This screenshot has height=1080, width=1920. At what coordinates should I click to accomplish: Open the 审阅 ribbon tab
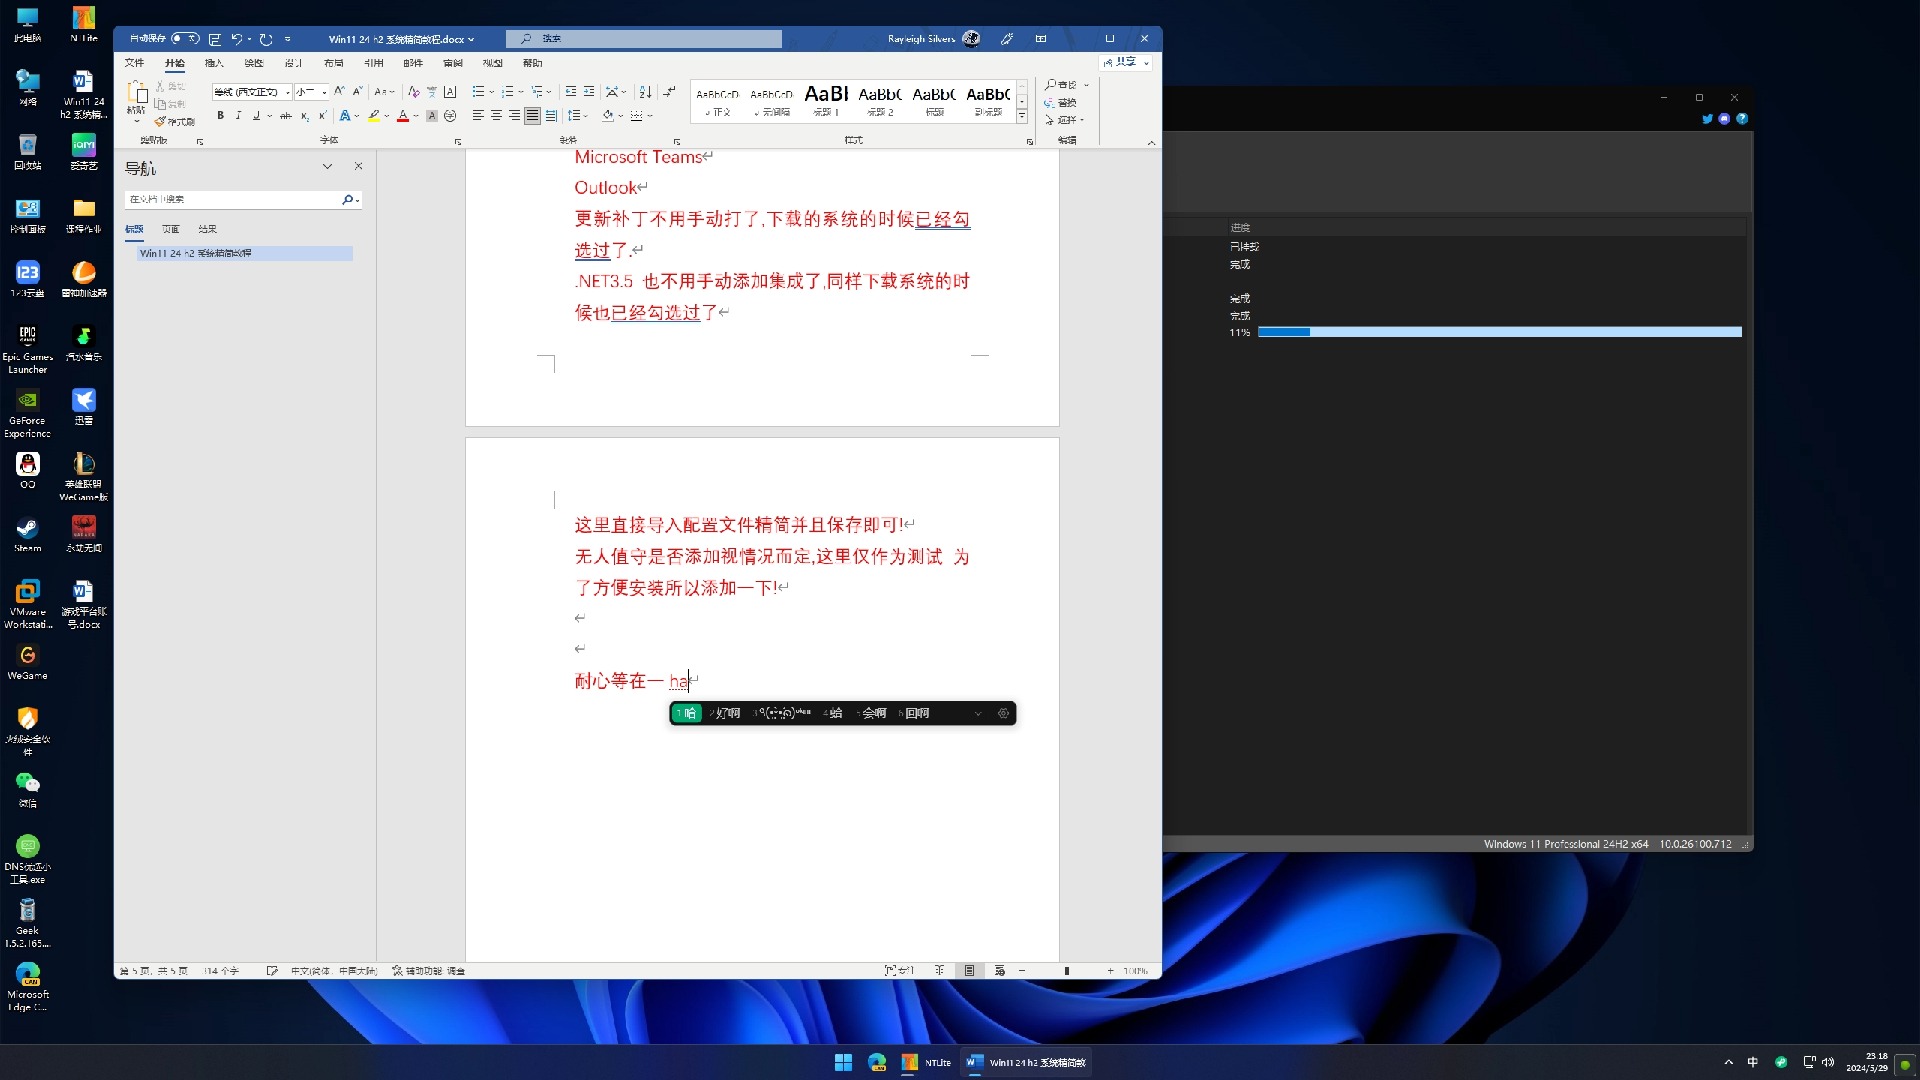click(453, 63)
